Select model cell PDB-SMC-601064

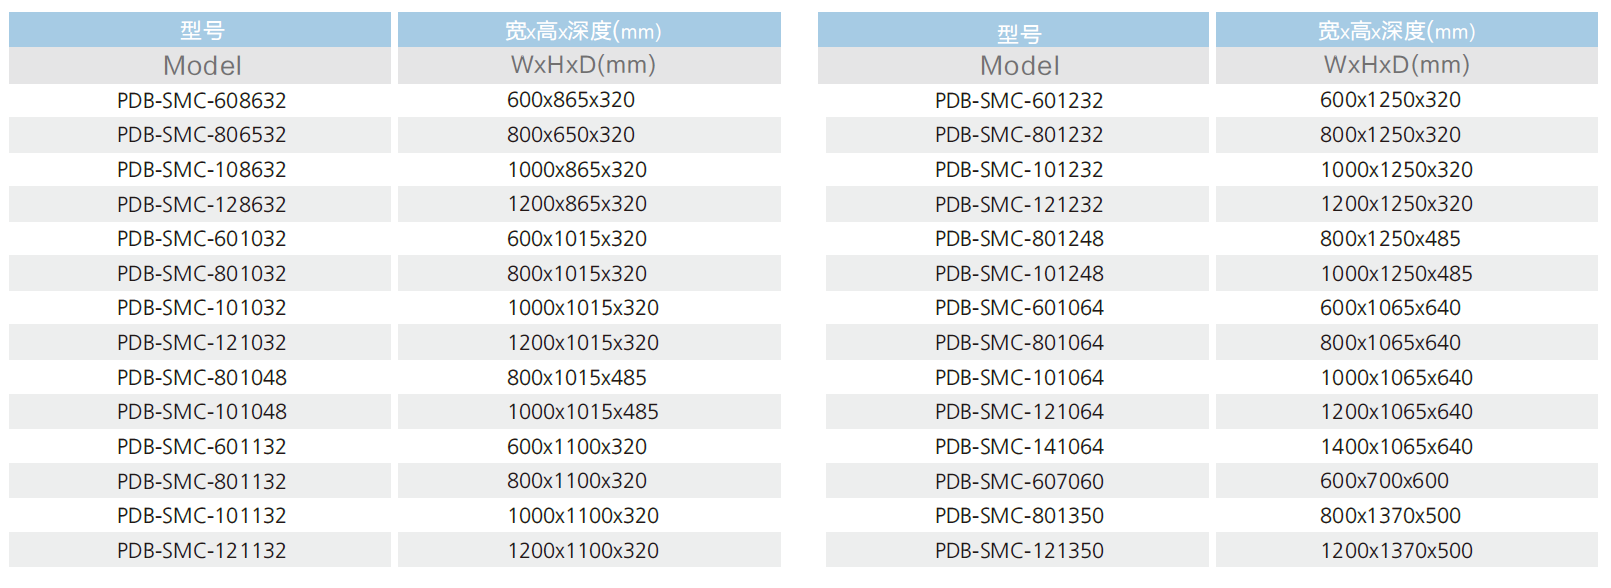(x=1017, y=308)
